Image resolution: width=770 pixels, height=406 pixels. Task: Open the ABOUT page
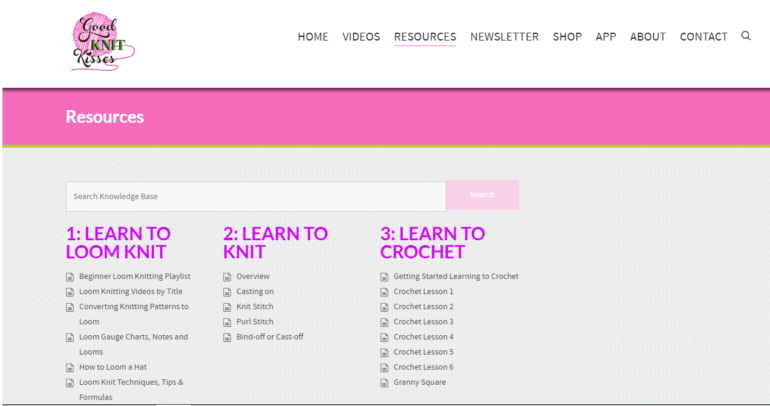(x=648, y=37)
